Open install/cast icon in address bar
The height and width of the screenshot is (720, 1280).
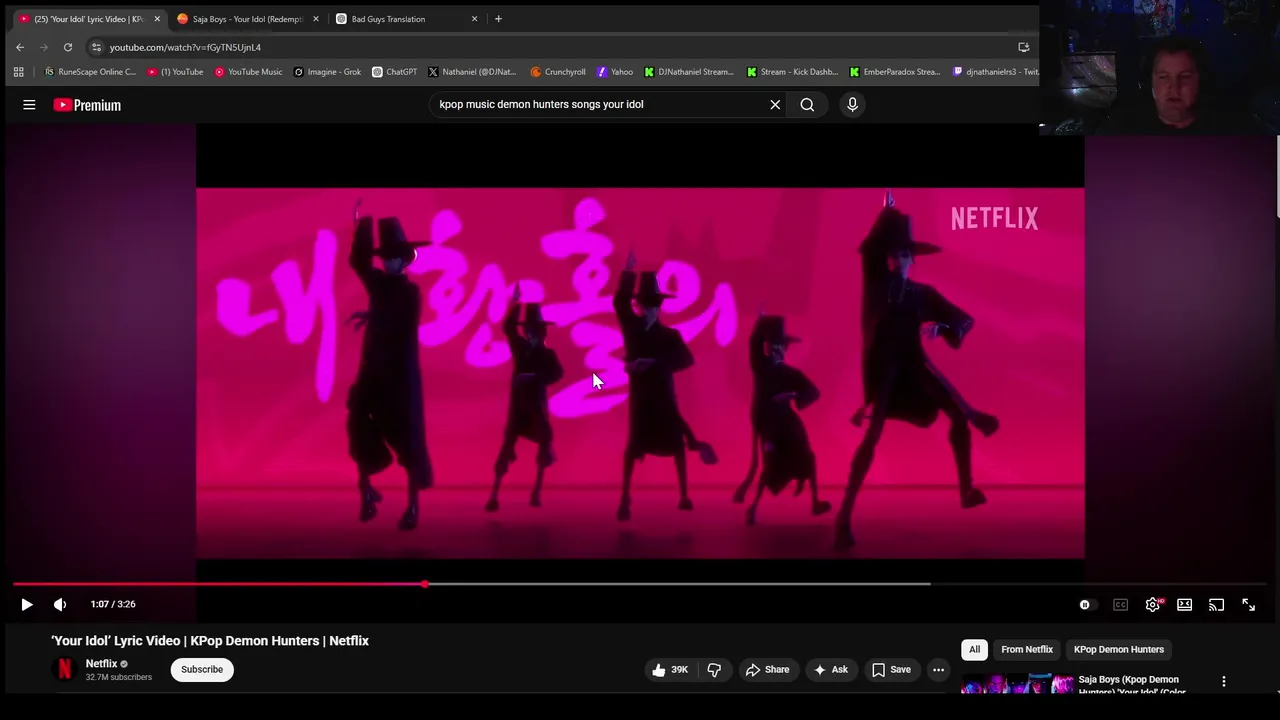(x=1023, y=47)
